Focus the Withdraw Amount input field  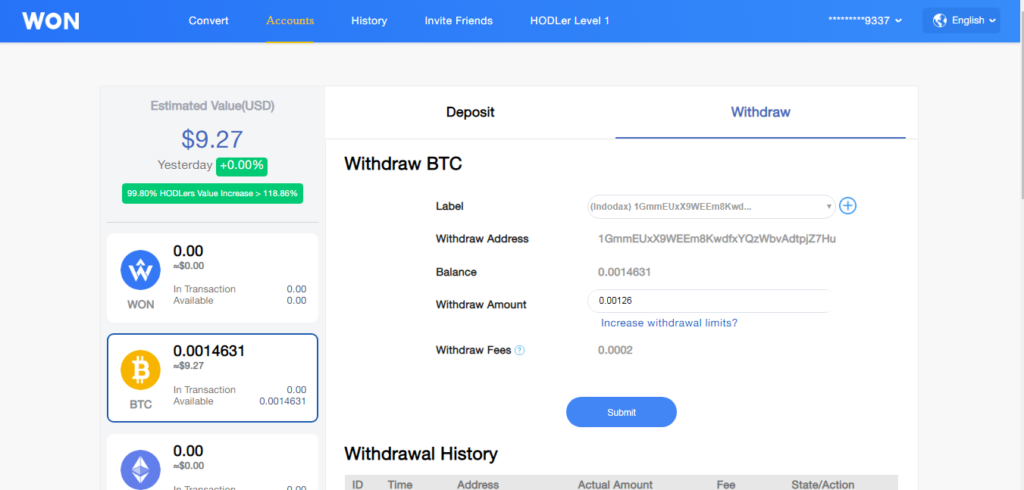(711, 301)
